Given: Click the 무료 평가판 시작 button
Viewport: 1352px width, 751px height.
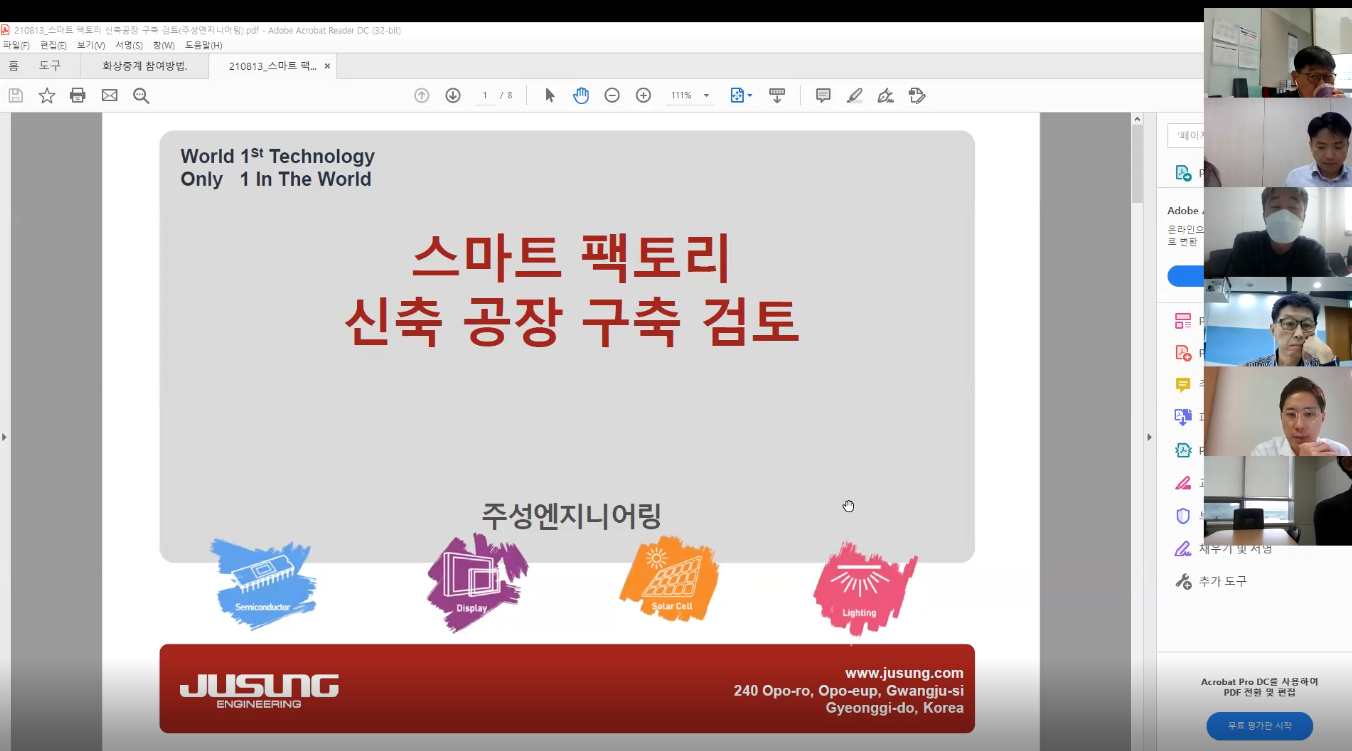Looking at the screenshot, I should click(1259, 726).
